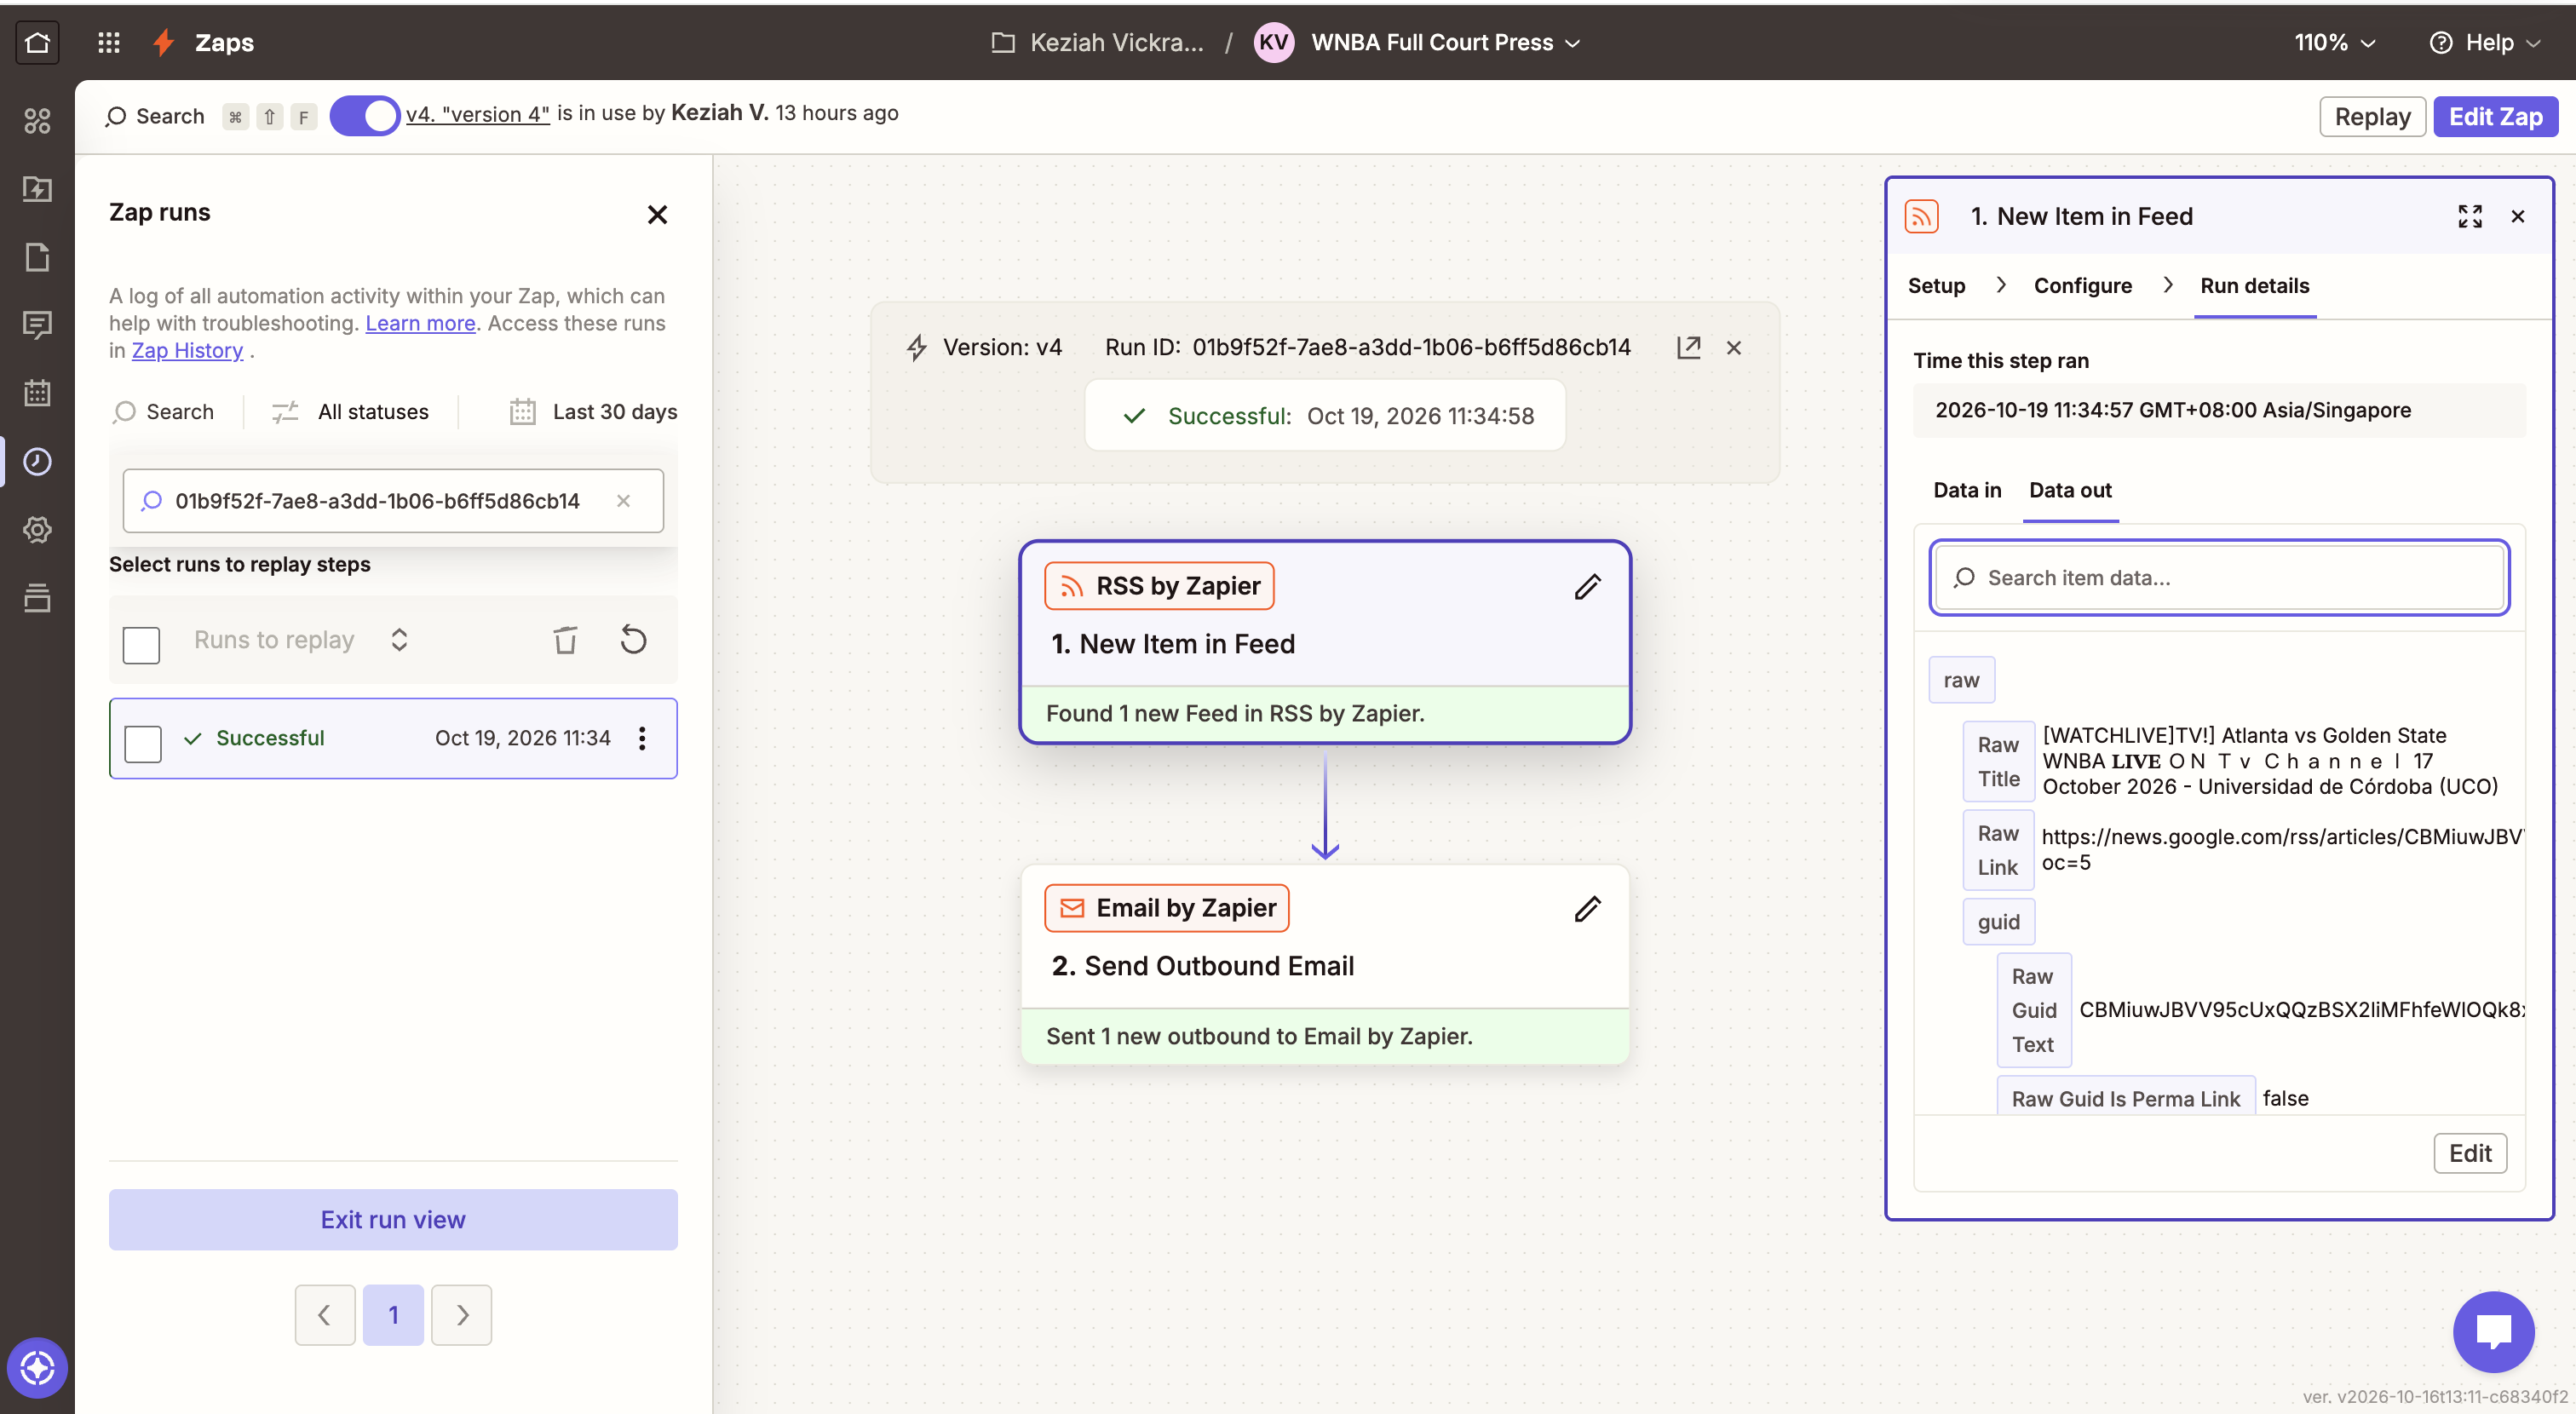
Task: Close the Zap runs panel
Action: [x=657, y=214]
